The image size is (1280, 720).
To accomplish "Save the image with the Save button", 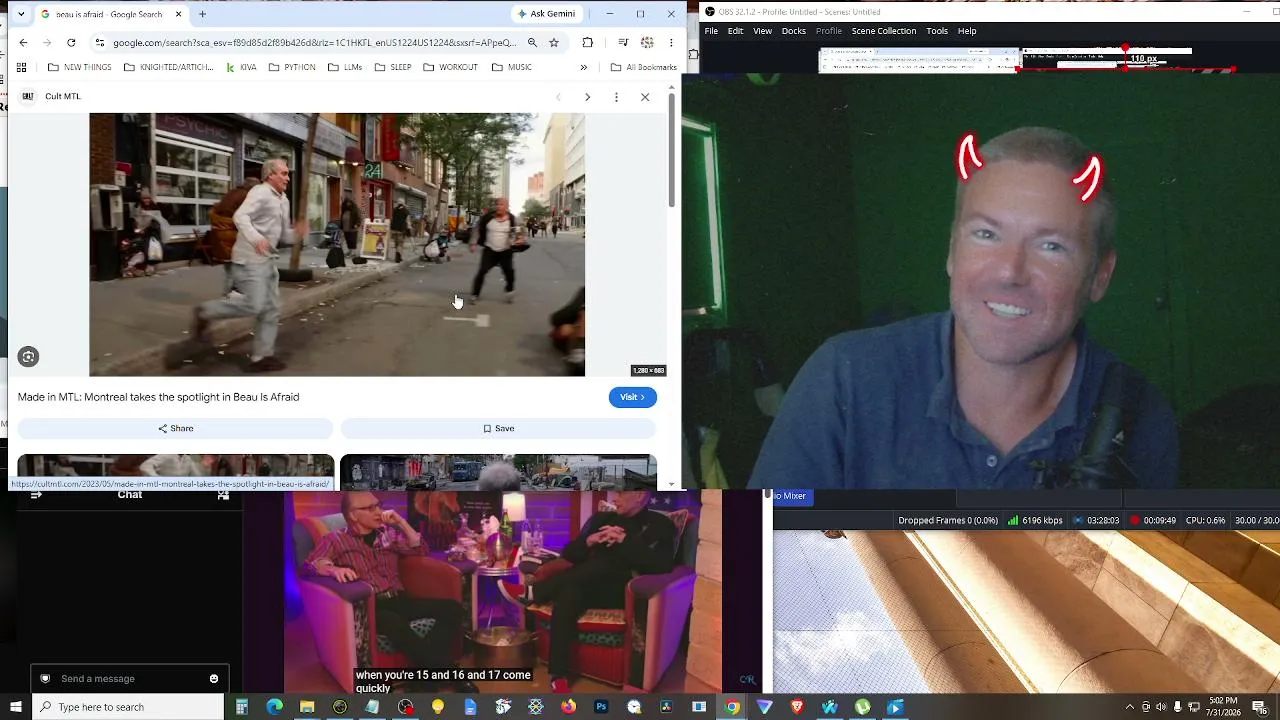I will pos(498,428).
